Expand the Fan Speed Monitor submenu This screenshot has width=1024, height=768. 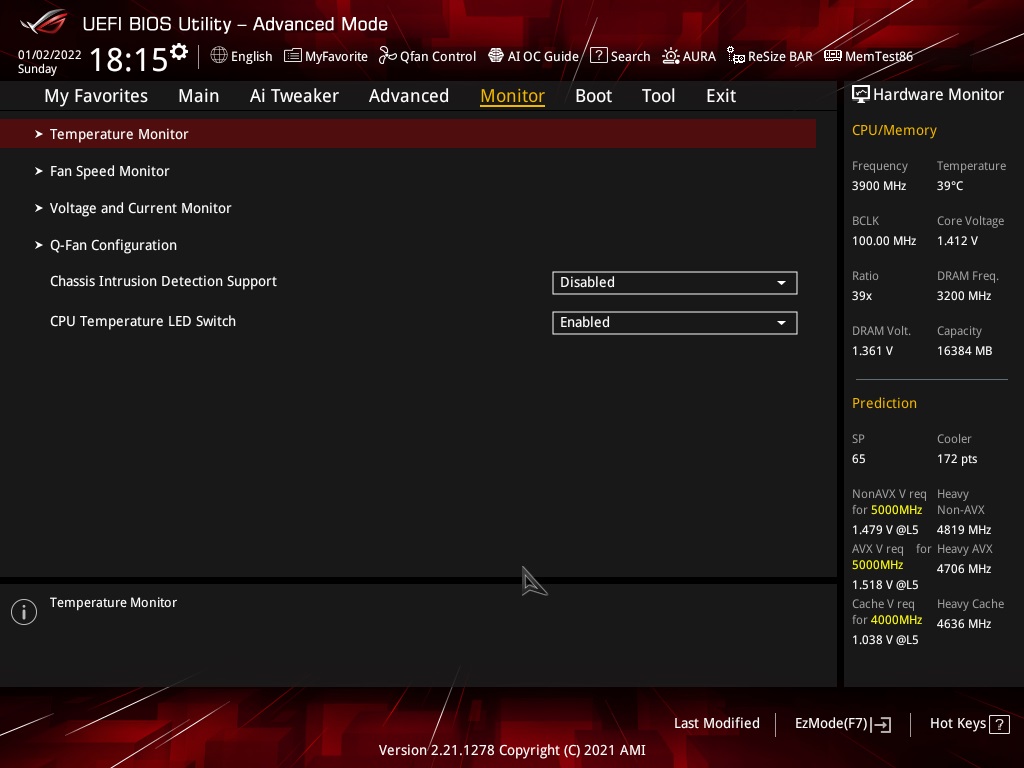[x=109, y=171]
